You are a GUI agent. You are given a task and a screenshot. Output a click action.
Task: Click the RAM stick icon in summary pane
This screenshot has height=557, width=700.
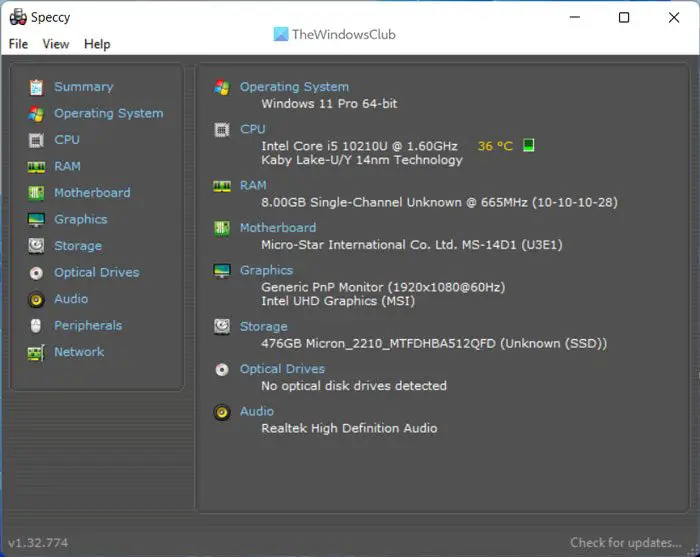(222, 186)
